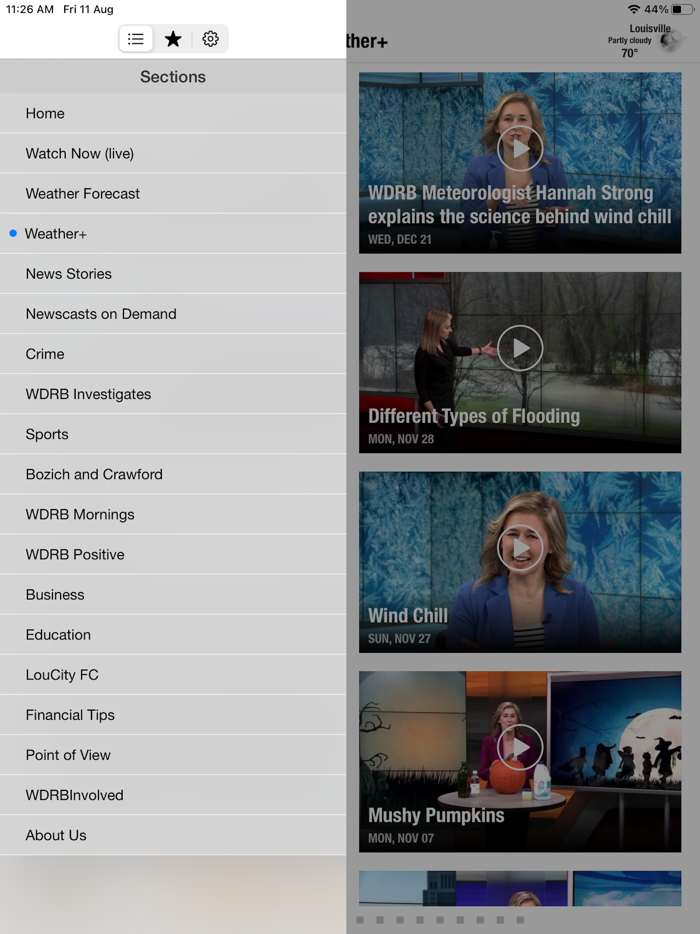Open the Point of View section
The width and height of the screenshot is (700, 934).
173,755
